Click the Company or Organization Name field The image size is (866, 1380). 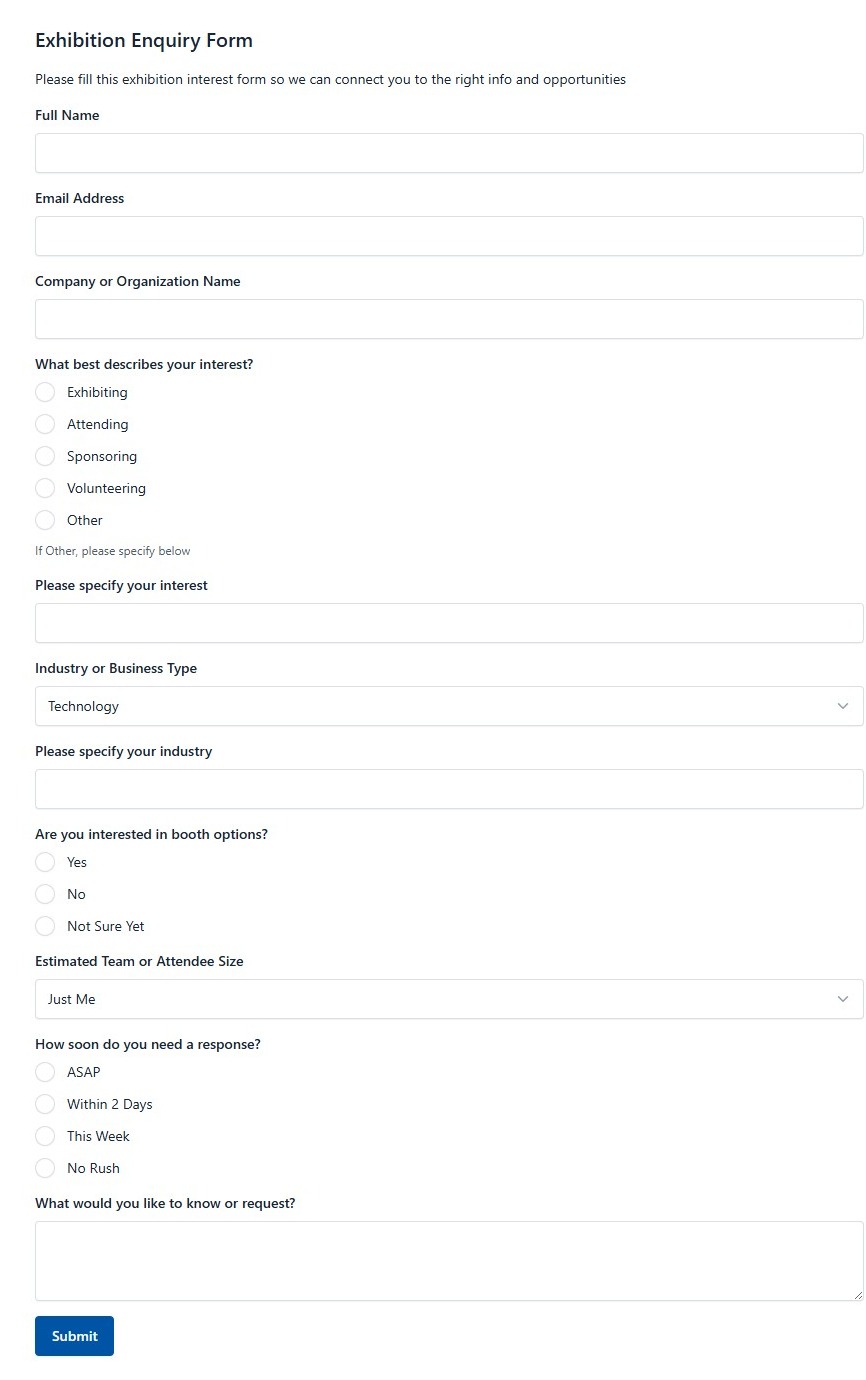(449, 319)
